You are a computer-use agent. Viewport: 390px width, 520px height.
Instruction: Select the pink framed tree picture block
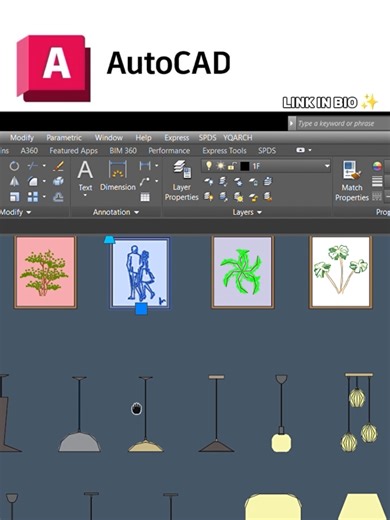(45, 272)
